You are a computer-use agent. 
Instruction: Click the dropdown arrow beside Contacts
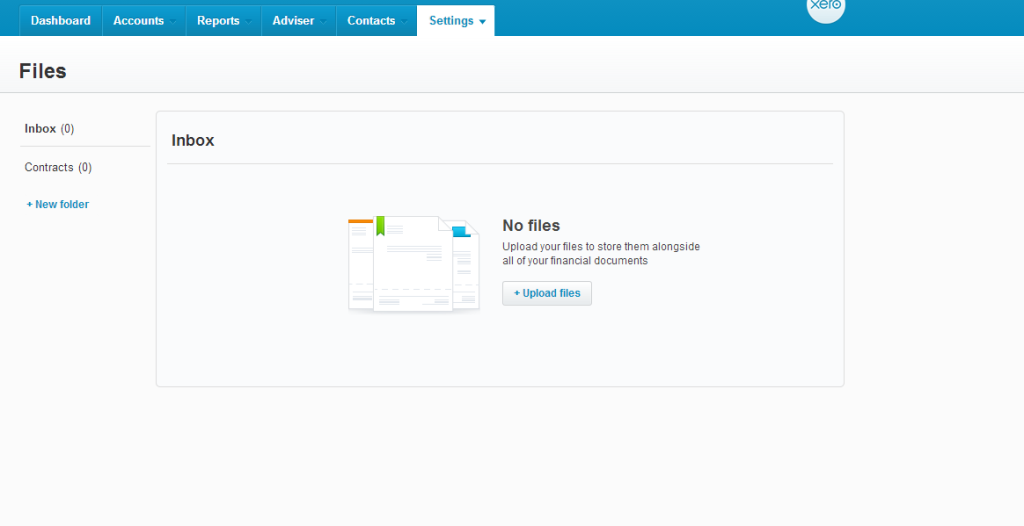[404, 22]
